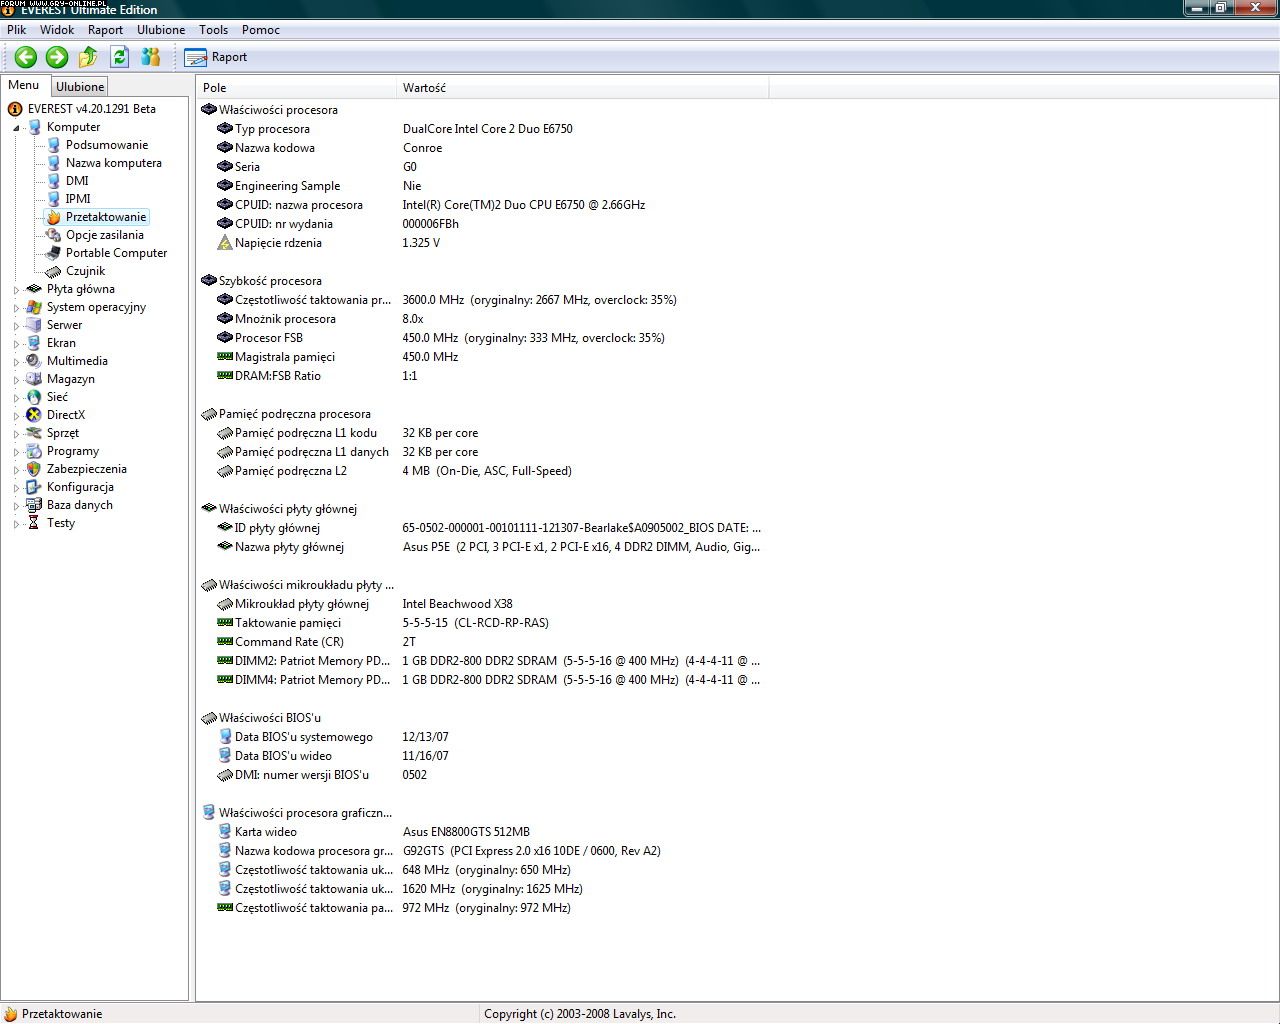The image size is (1280, 1024).
Task: Expand the Magazyn tree node
Action: coord(16,380)
